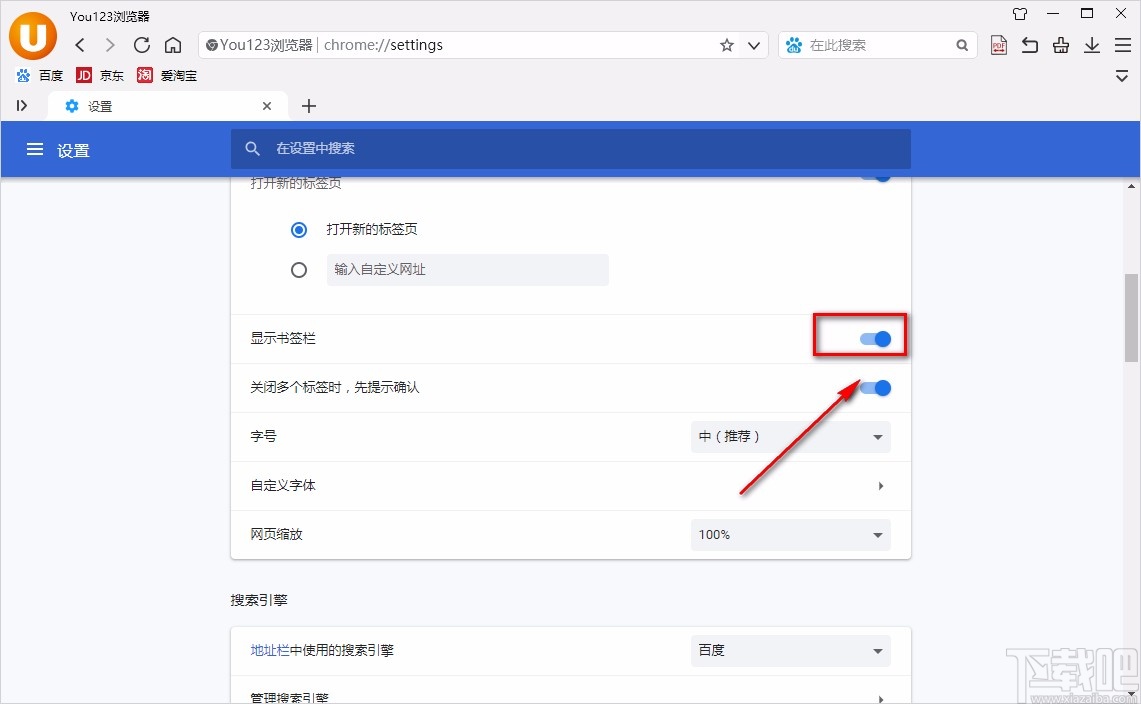
Task: Open the downloads icon in toolbar
Action: pos(1091,45)
